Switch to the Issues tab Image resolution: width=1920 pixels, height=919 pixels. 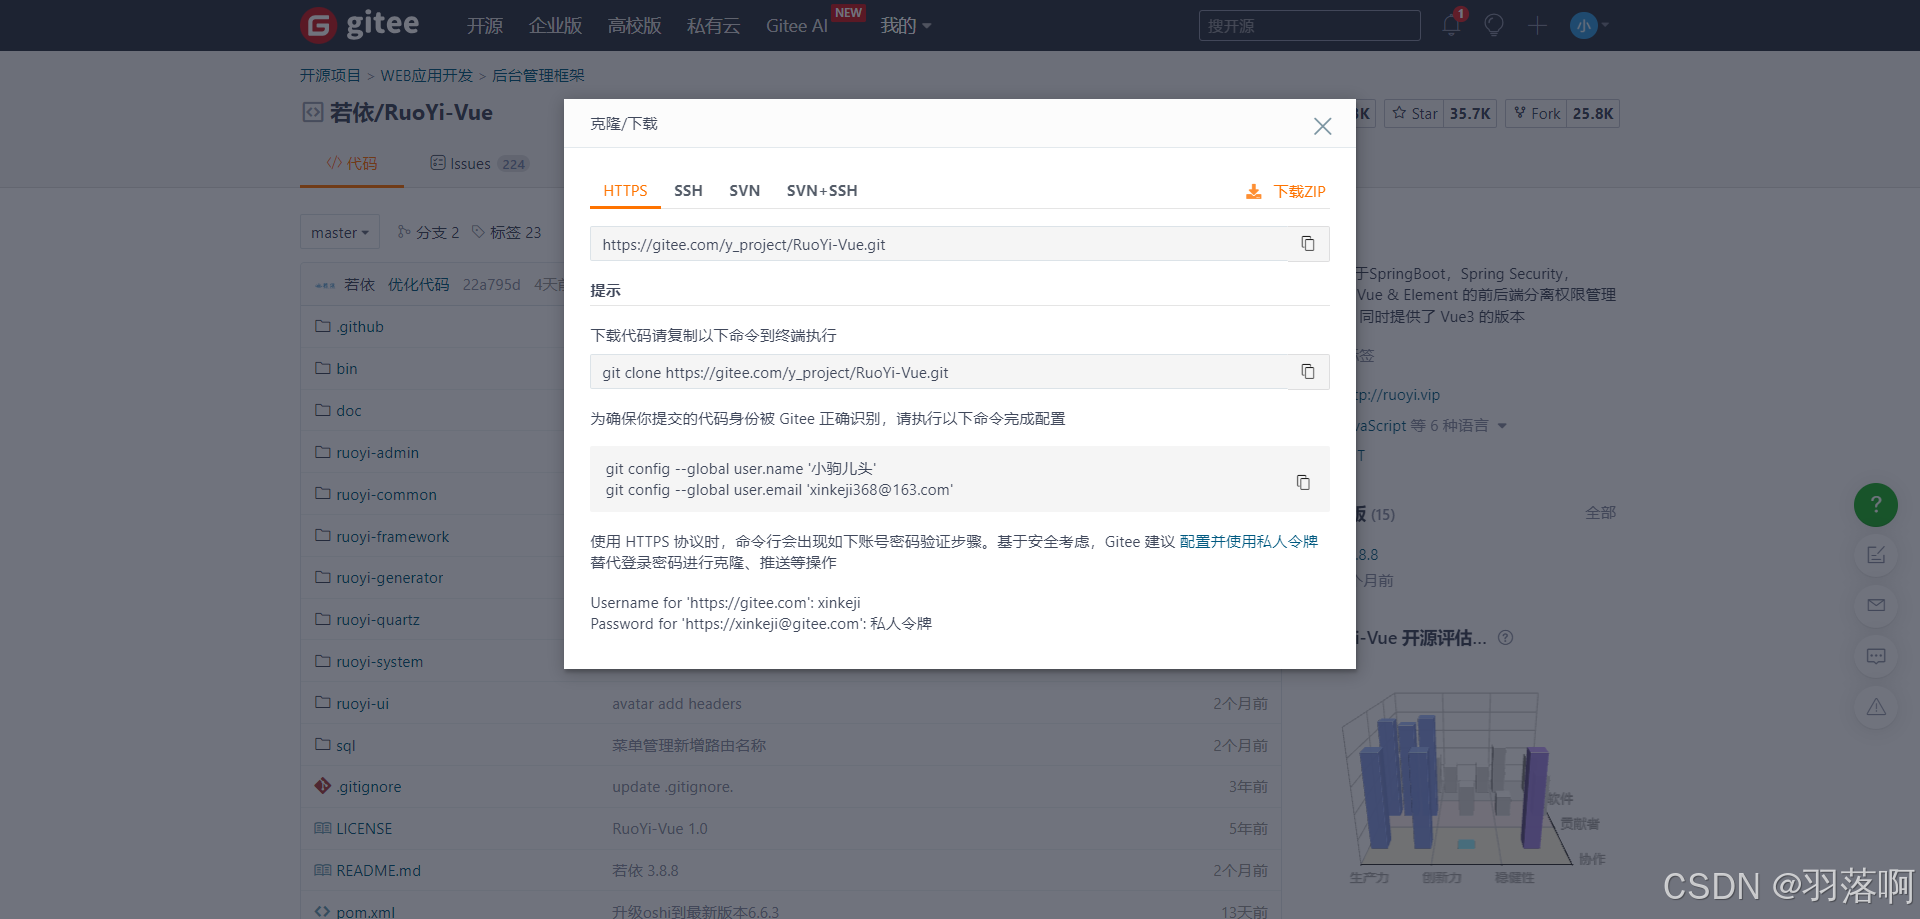pos(479,163)
